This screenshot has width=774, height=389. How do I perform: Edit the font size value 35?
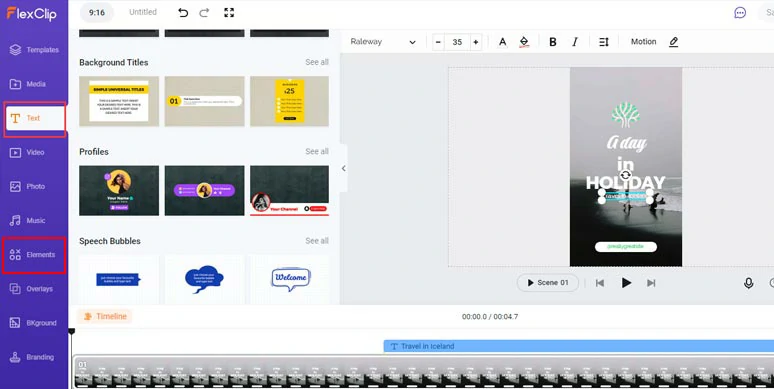point(457,42)
